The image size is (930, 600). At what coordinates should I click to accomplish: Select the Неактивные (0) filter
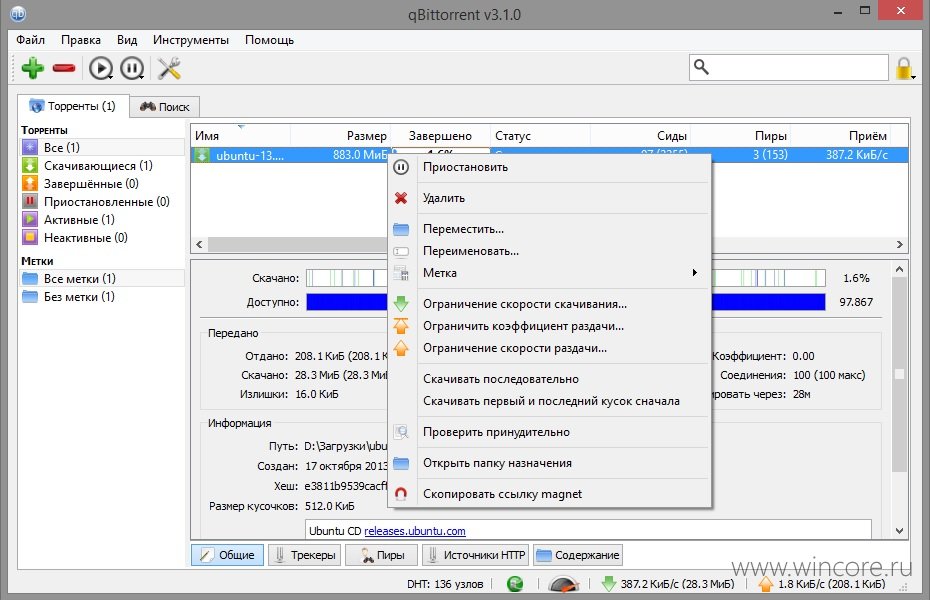click(103, 238)
